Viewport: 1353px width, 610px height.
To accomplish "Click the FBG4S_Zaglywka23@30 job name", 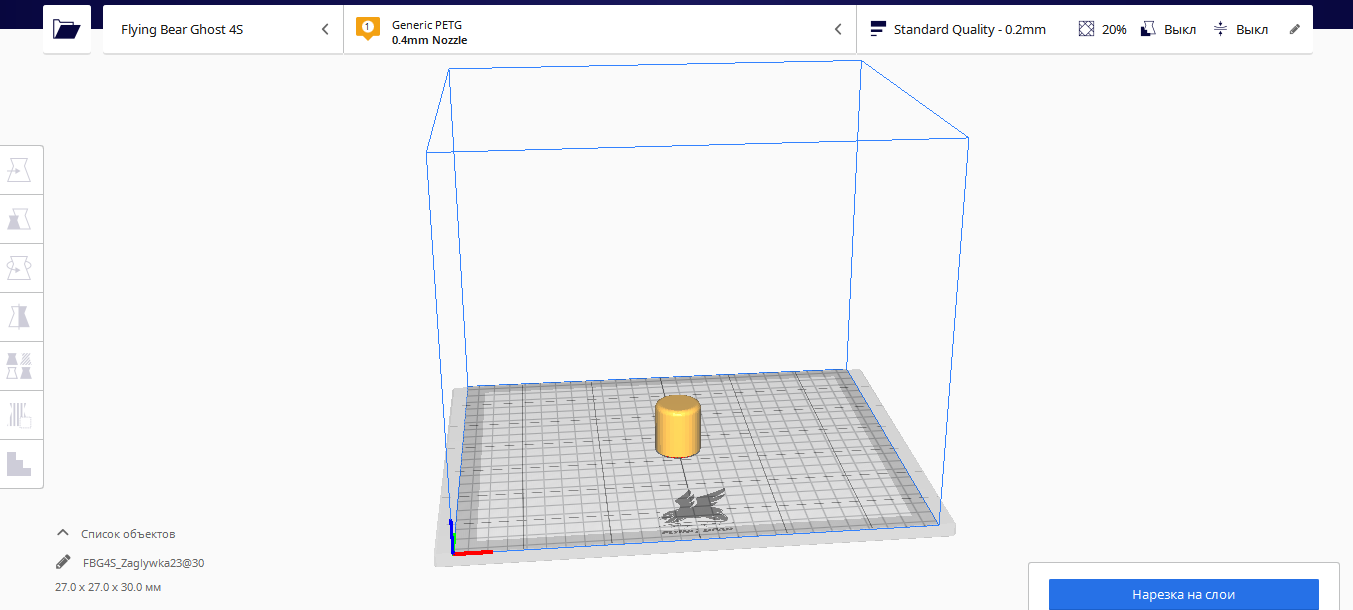I will coord(144,563).
